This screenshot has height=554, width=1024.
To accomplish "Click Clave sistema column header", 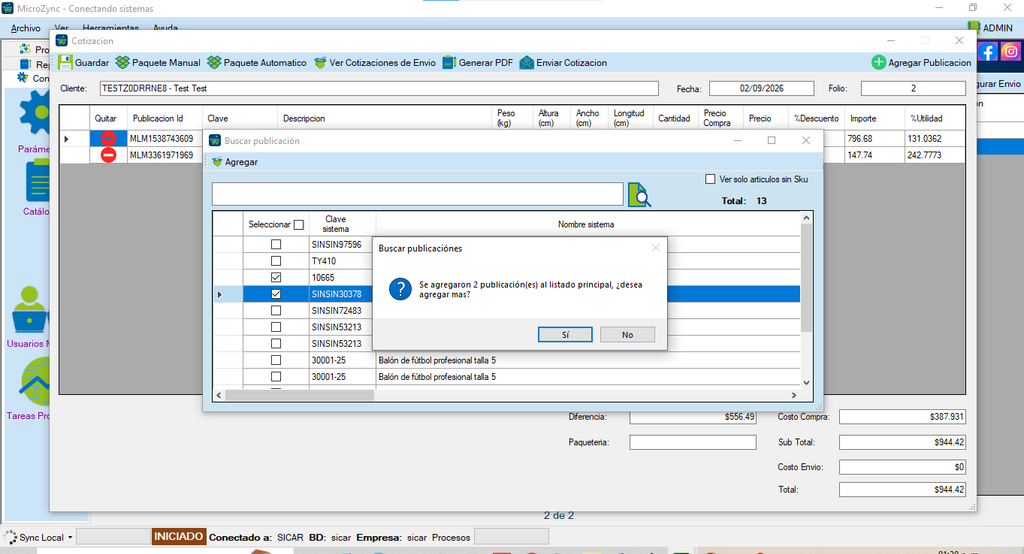I will [x=336, y=224].
